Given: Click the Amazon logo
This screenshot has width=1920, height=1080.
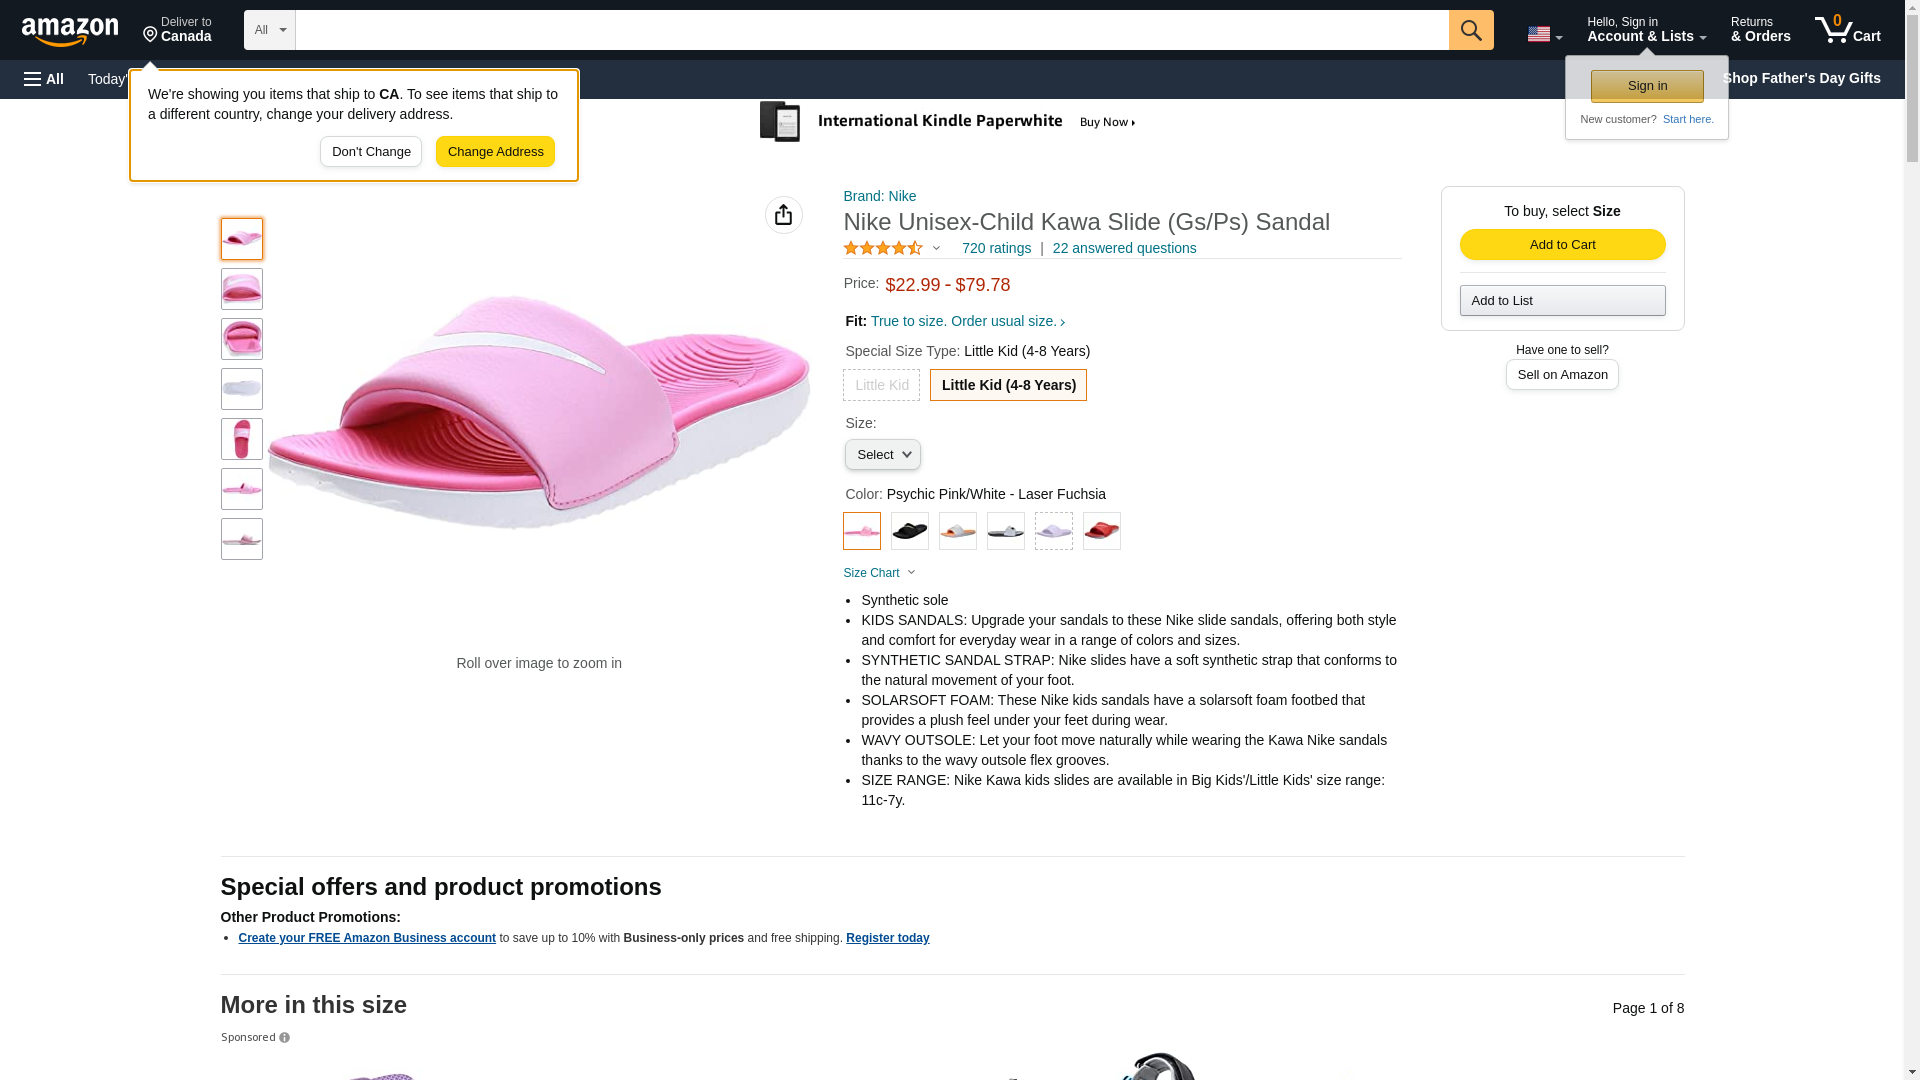Looking at the screenshot, I should 70,31.
